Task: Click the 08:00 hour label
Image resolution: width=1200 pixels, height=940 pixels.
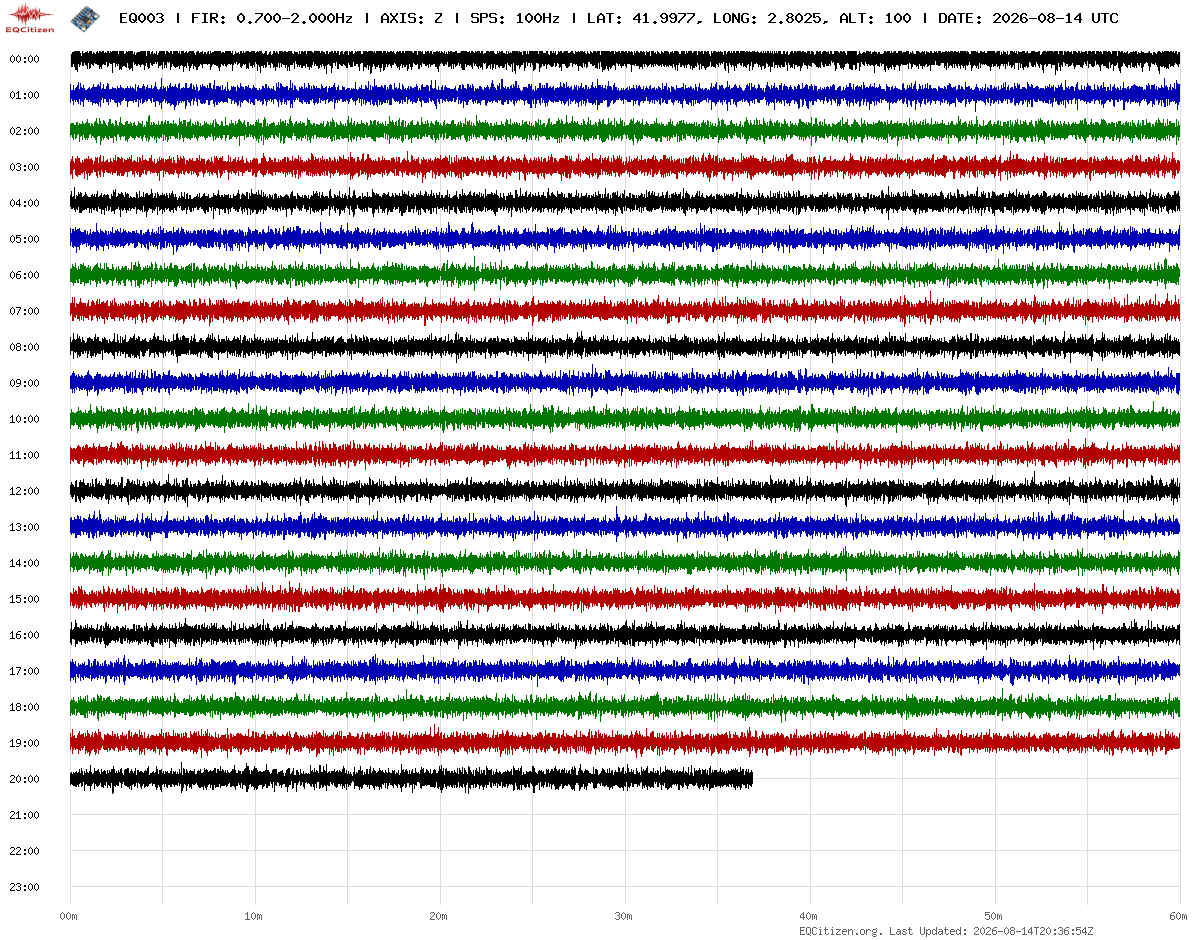Action: [x=24, y=347]
